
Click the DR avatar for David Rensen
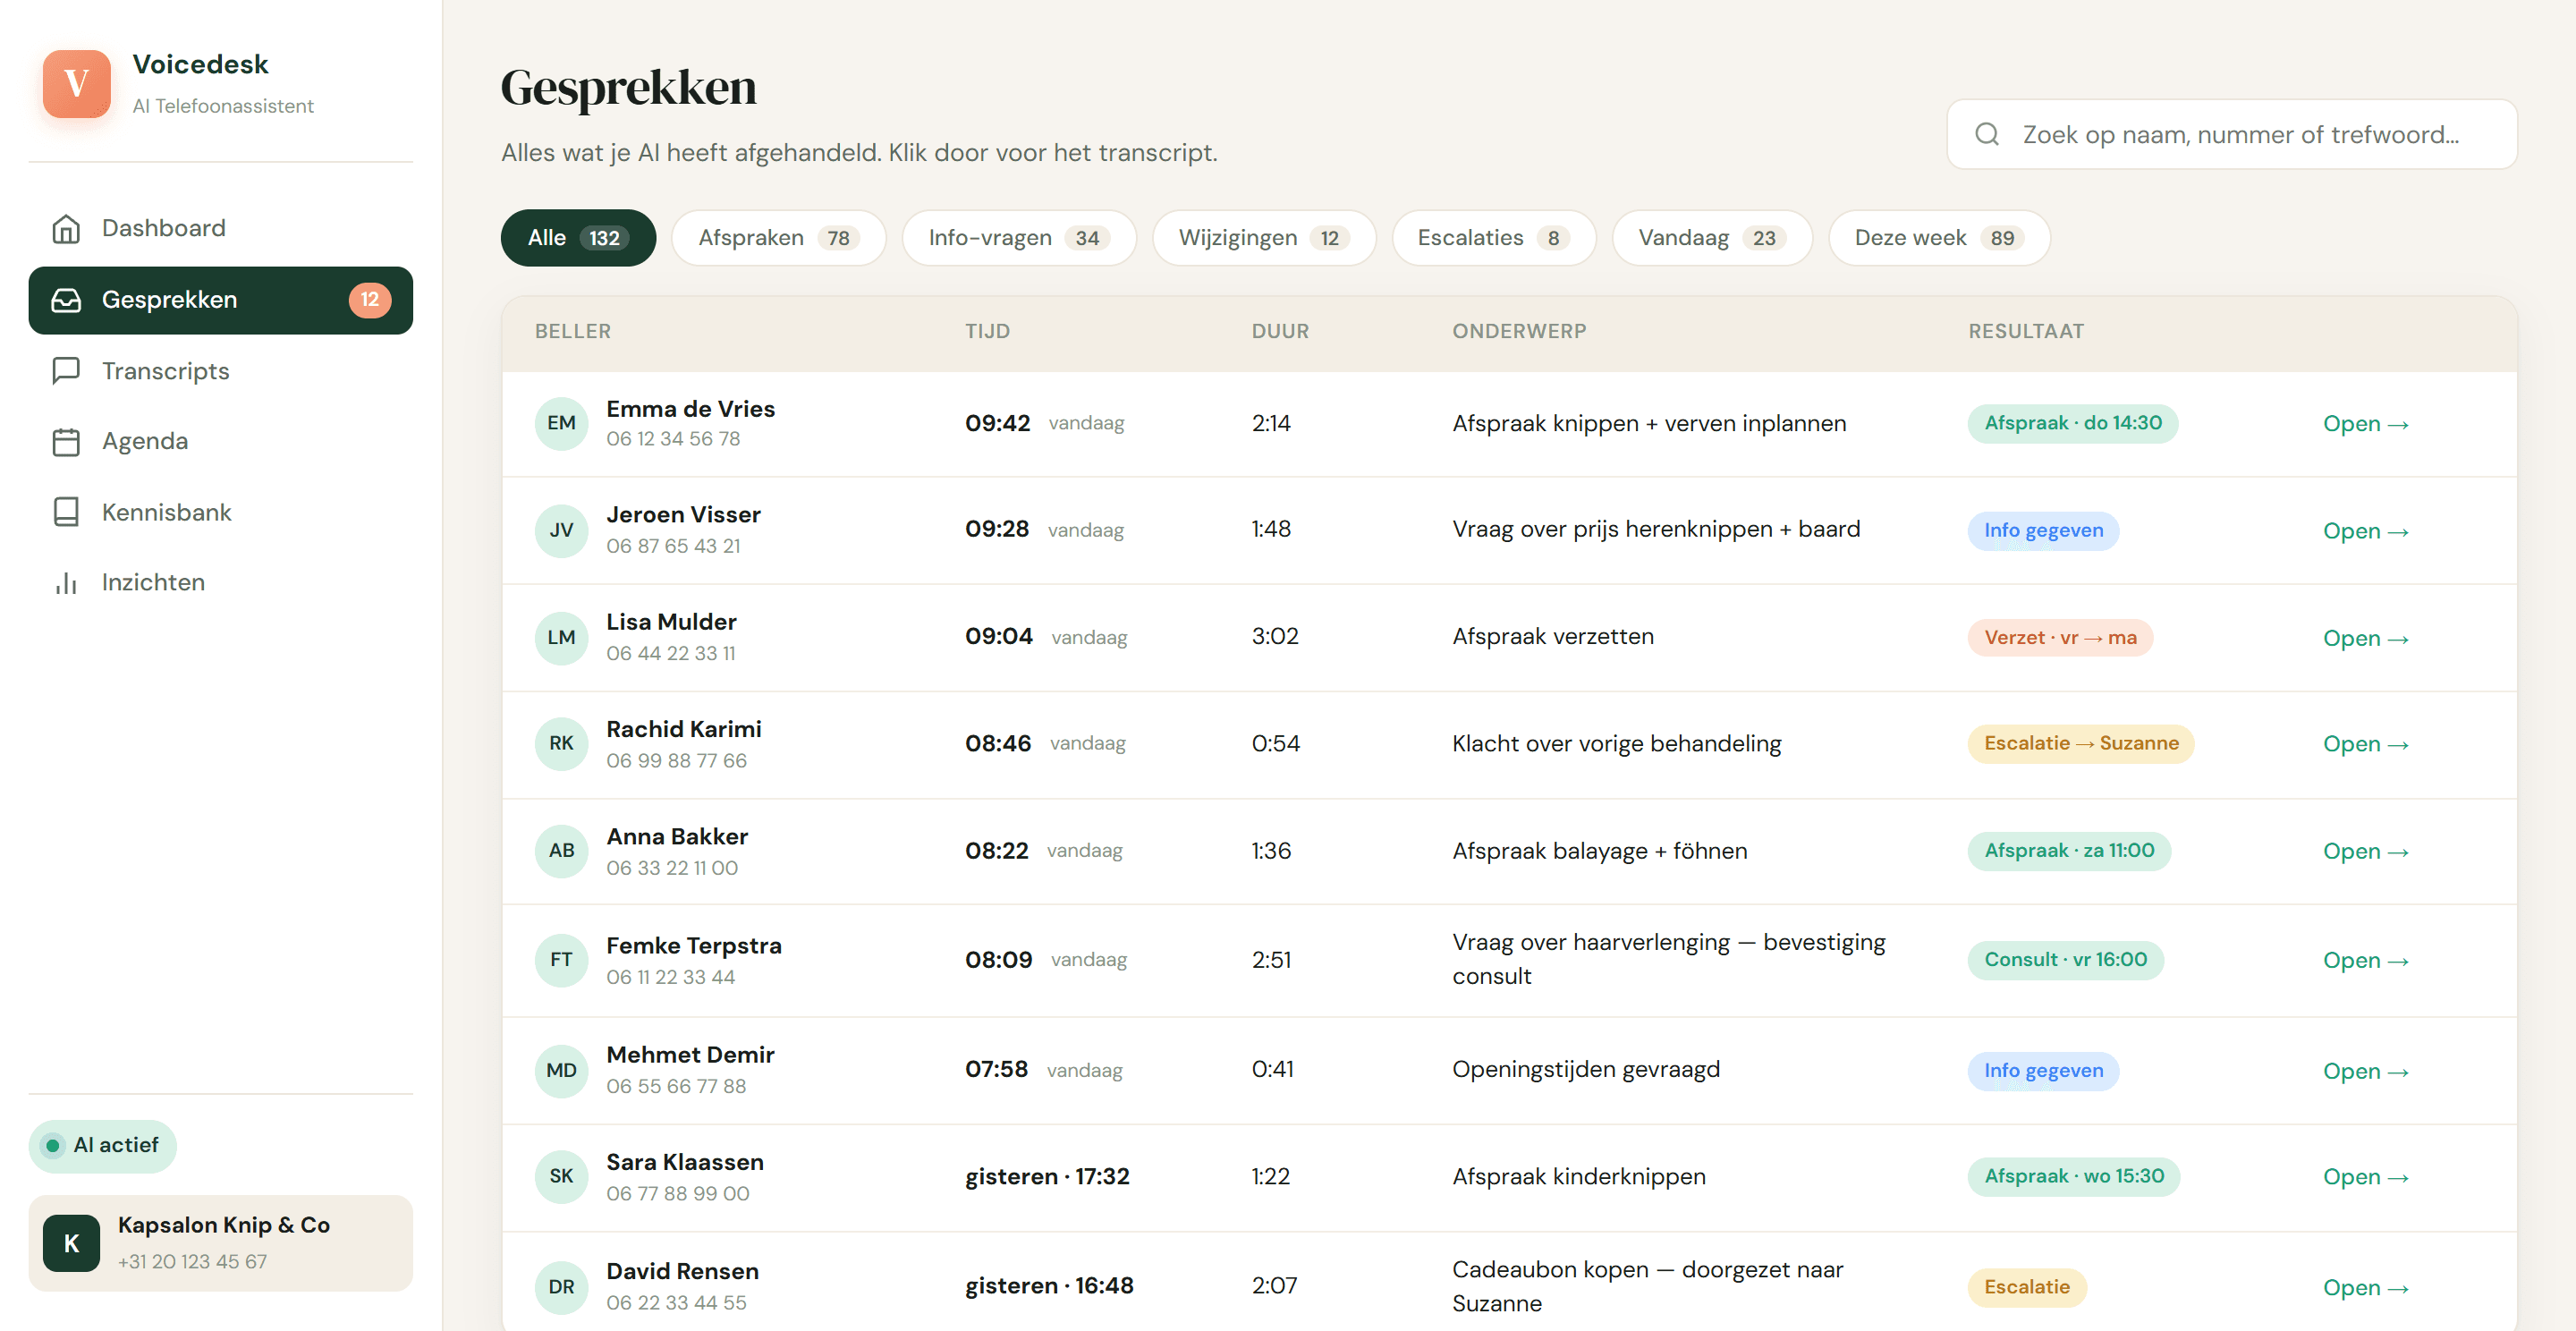[561, 1287]
